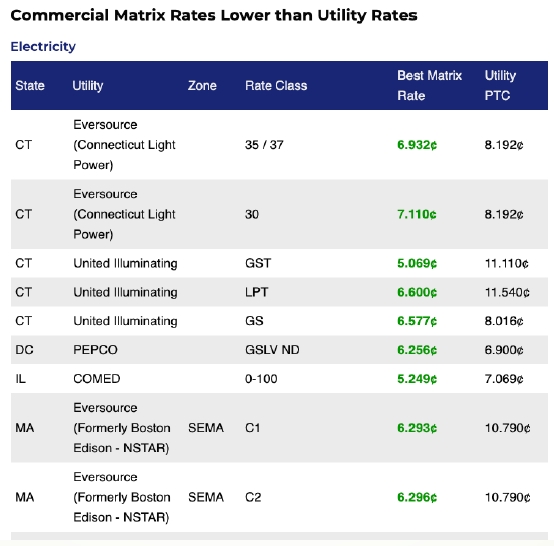Click the Best Matrix Rate header
This screenshot has height=546, width=554.
point(429,86)
